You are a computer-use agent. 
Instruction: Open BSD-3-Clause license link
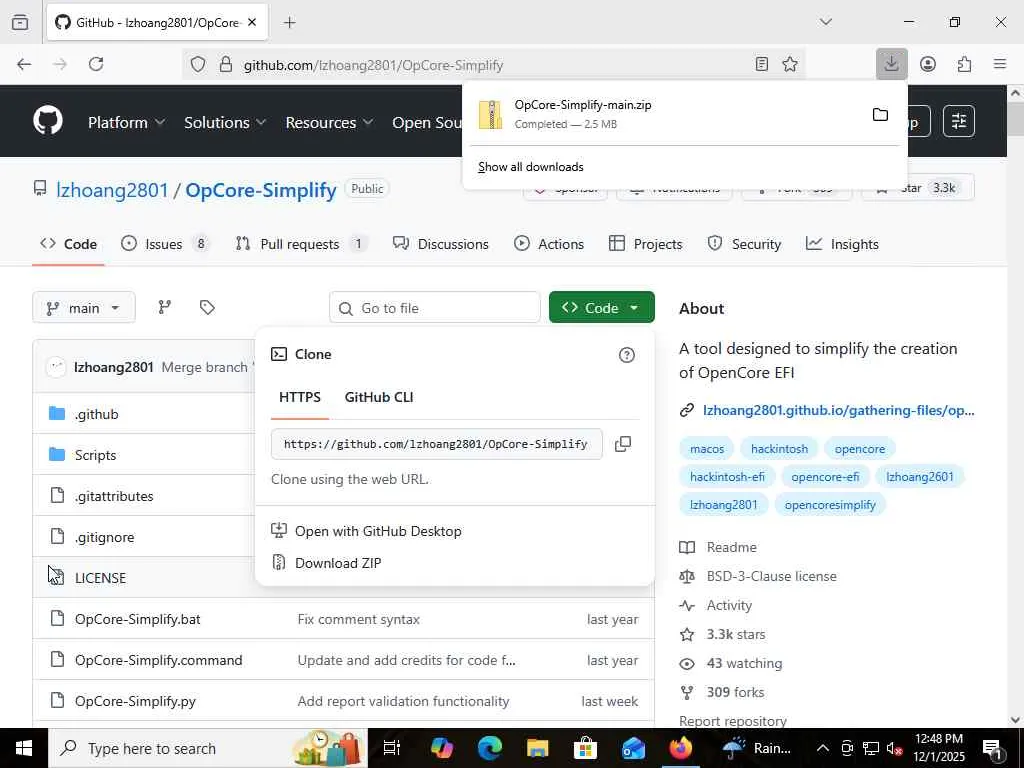pos(771,576)
